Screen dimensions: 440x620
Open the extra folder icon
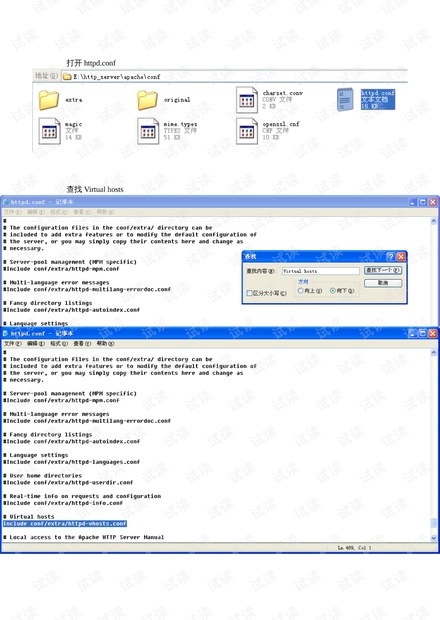click(49, 100)
